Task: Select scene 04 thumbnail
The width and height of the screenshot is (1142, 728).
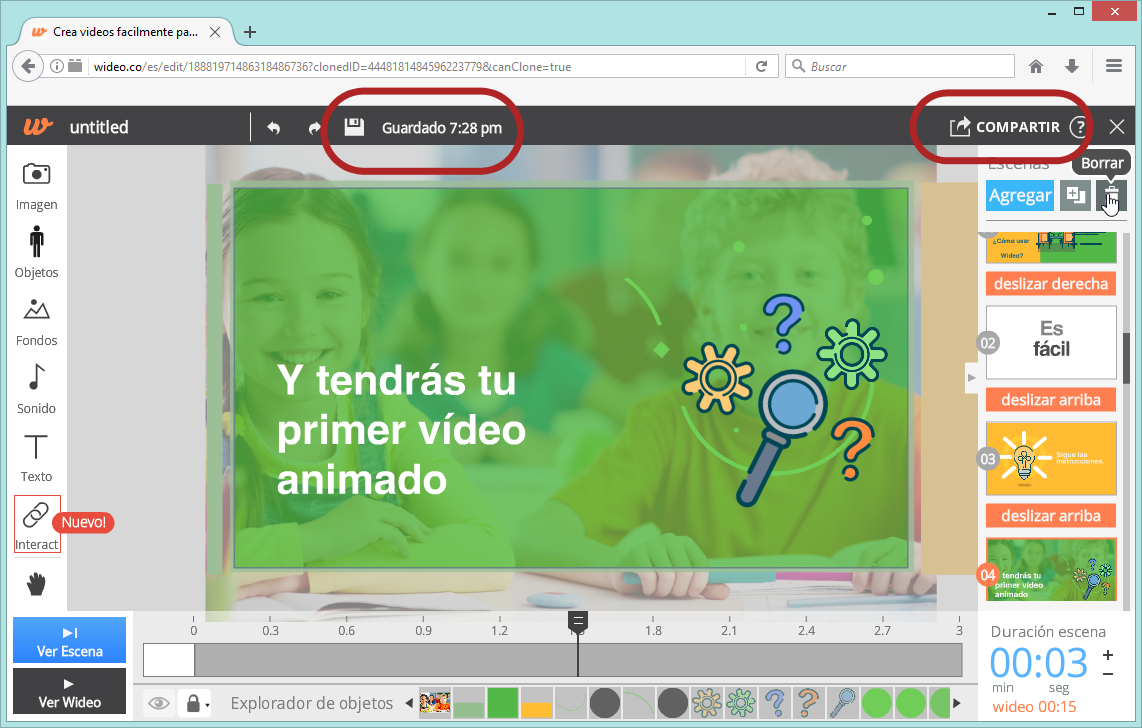Action: (x=1051, y=569)
